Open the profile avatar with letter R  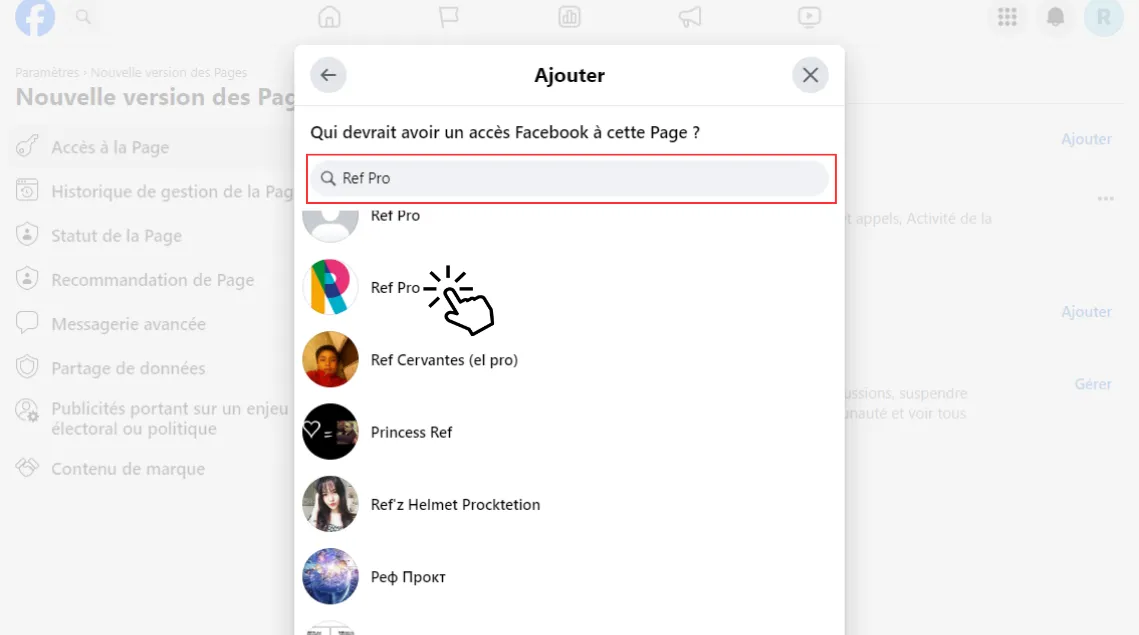tap(1103, 17)
